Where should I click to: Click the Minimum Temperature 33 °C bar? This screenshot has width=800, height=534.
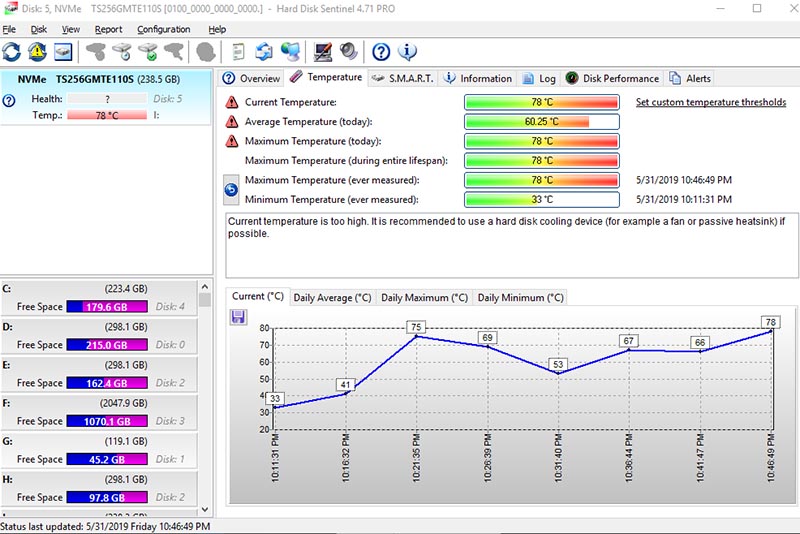542,199
